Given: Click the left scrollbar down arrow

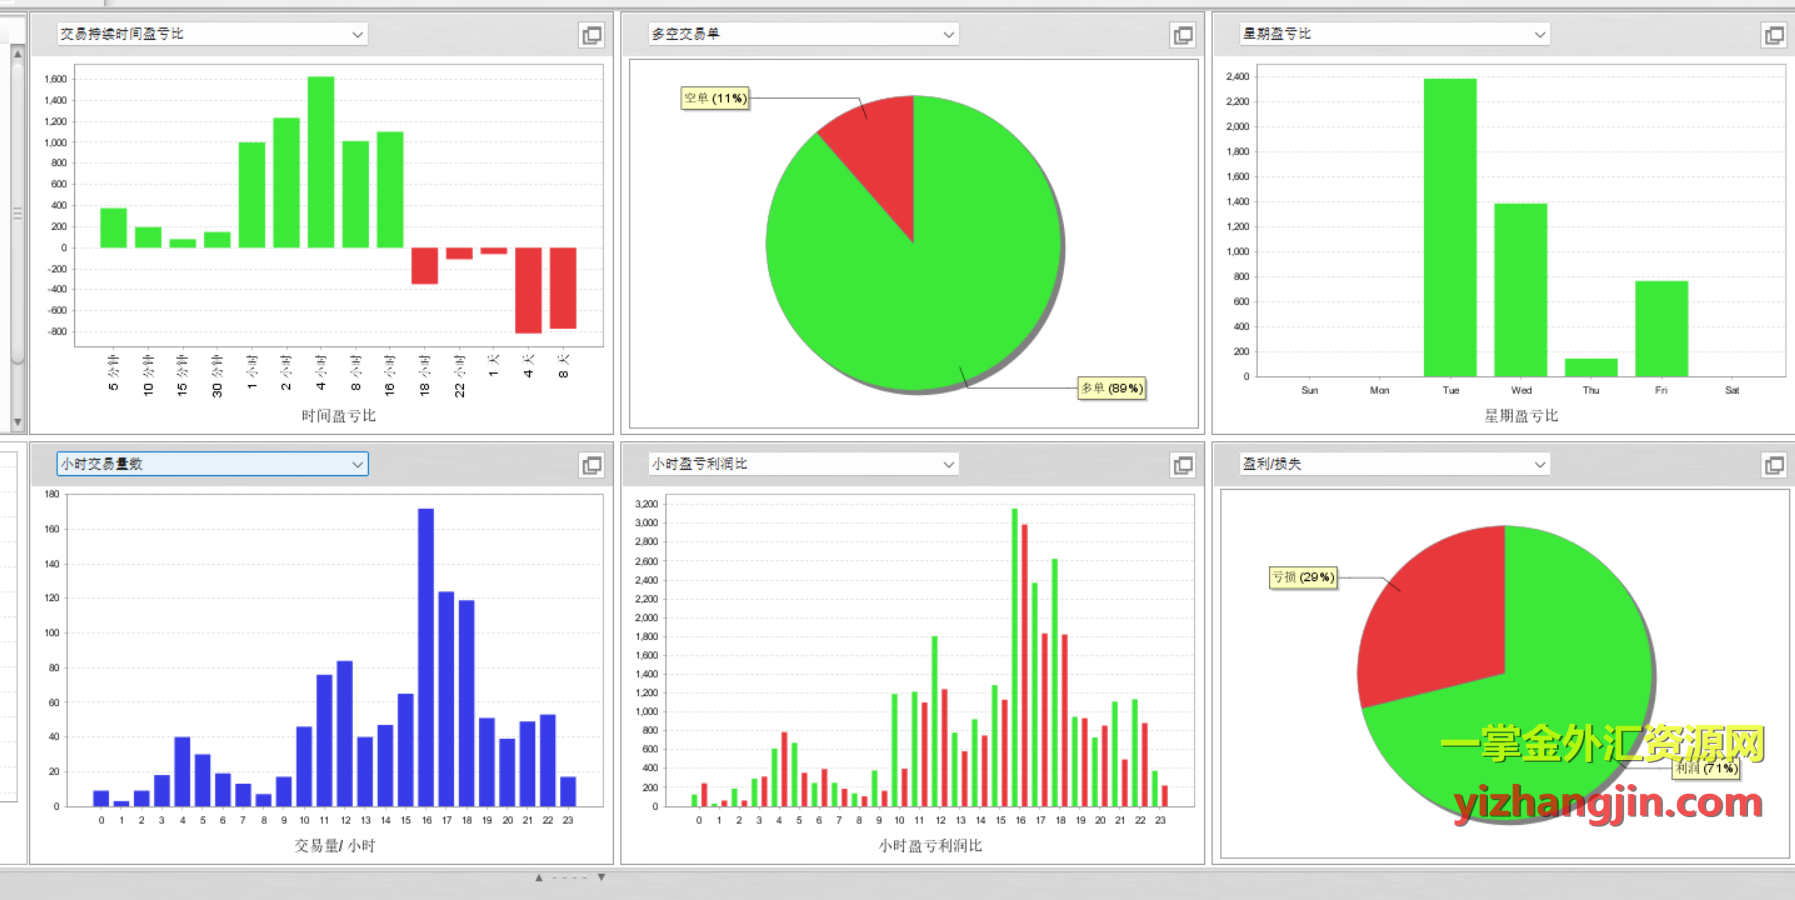Looking at the screenshot, I should (17, 422).
